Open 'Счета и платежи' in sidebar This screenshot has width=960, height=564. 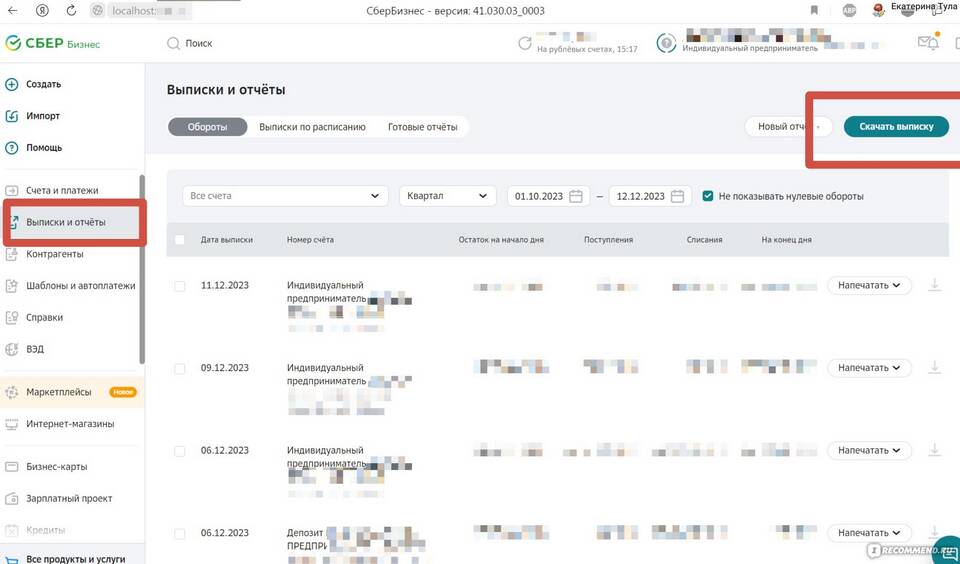pos(62,190)
